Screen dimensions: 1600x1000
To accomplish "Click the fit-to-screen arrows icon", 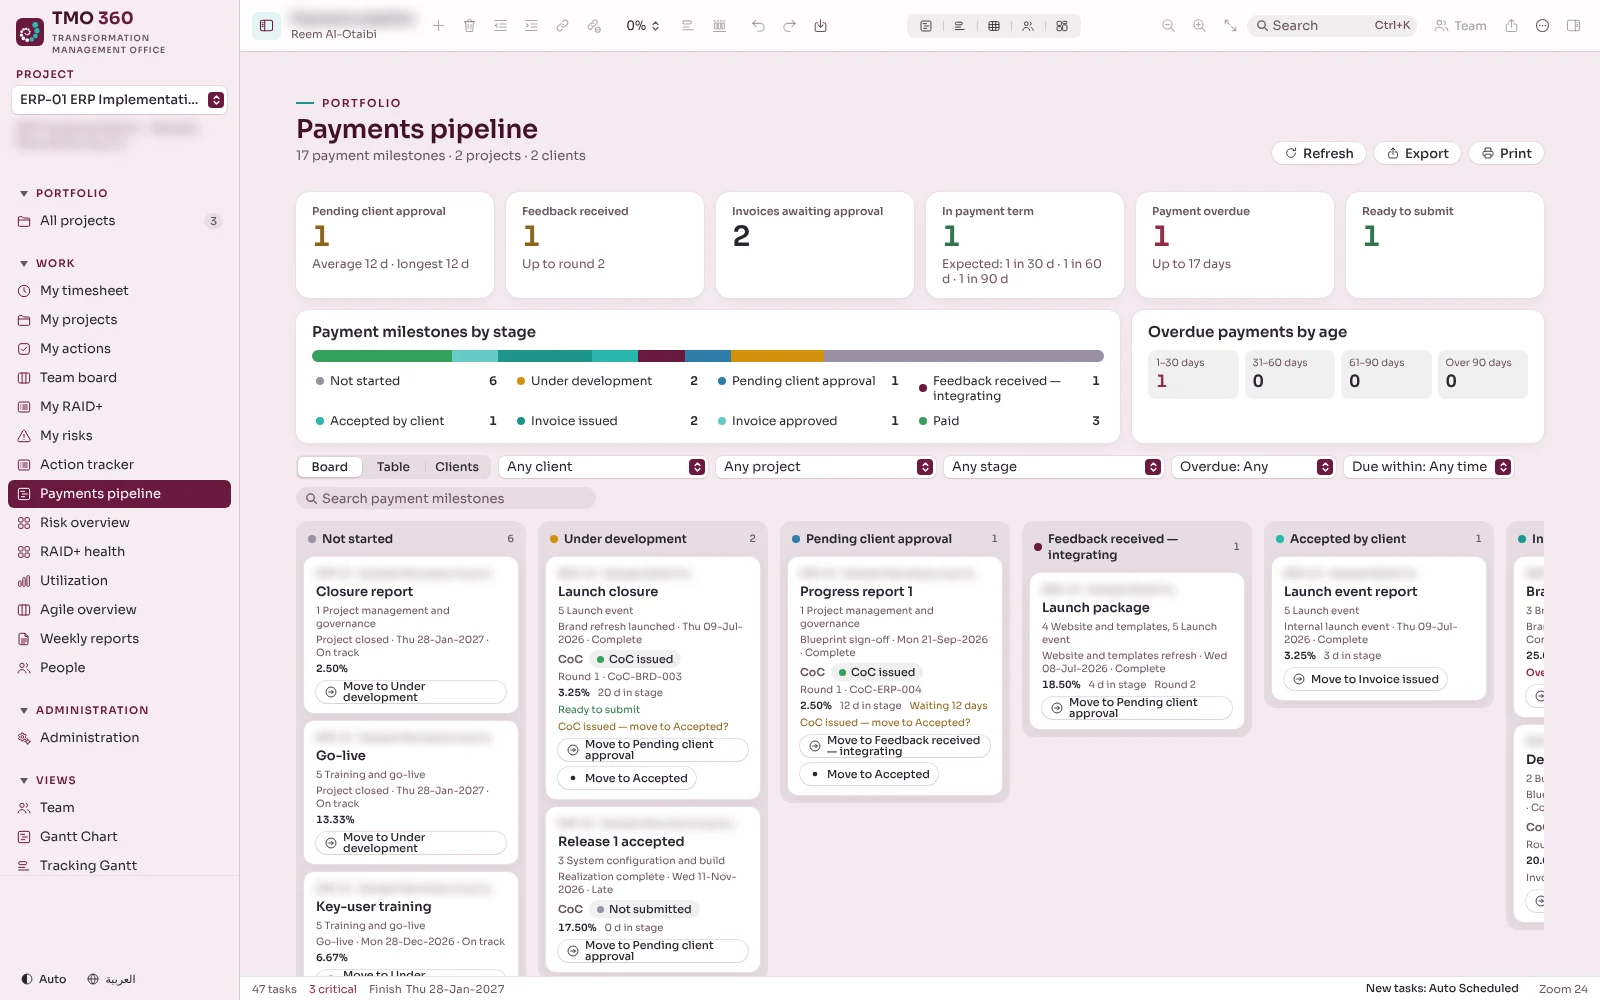I will tap(1230, 26).
